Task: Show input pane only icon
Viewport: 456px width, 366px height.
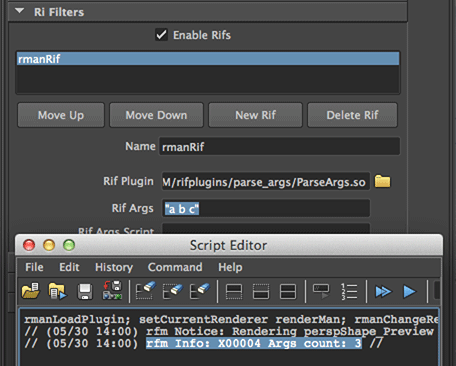Action: tap(261, 292)
